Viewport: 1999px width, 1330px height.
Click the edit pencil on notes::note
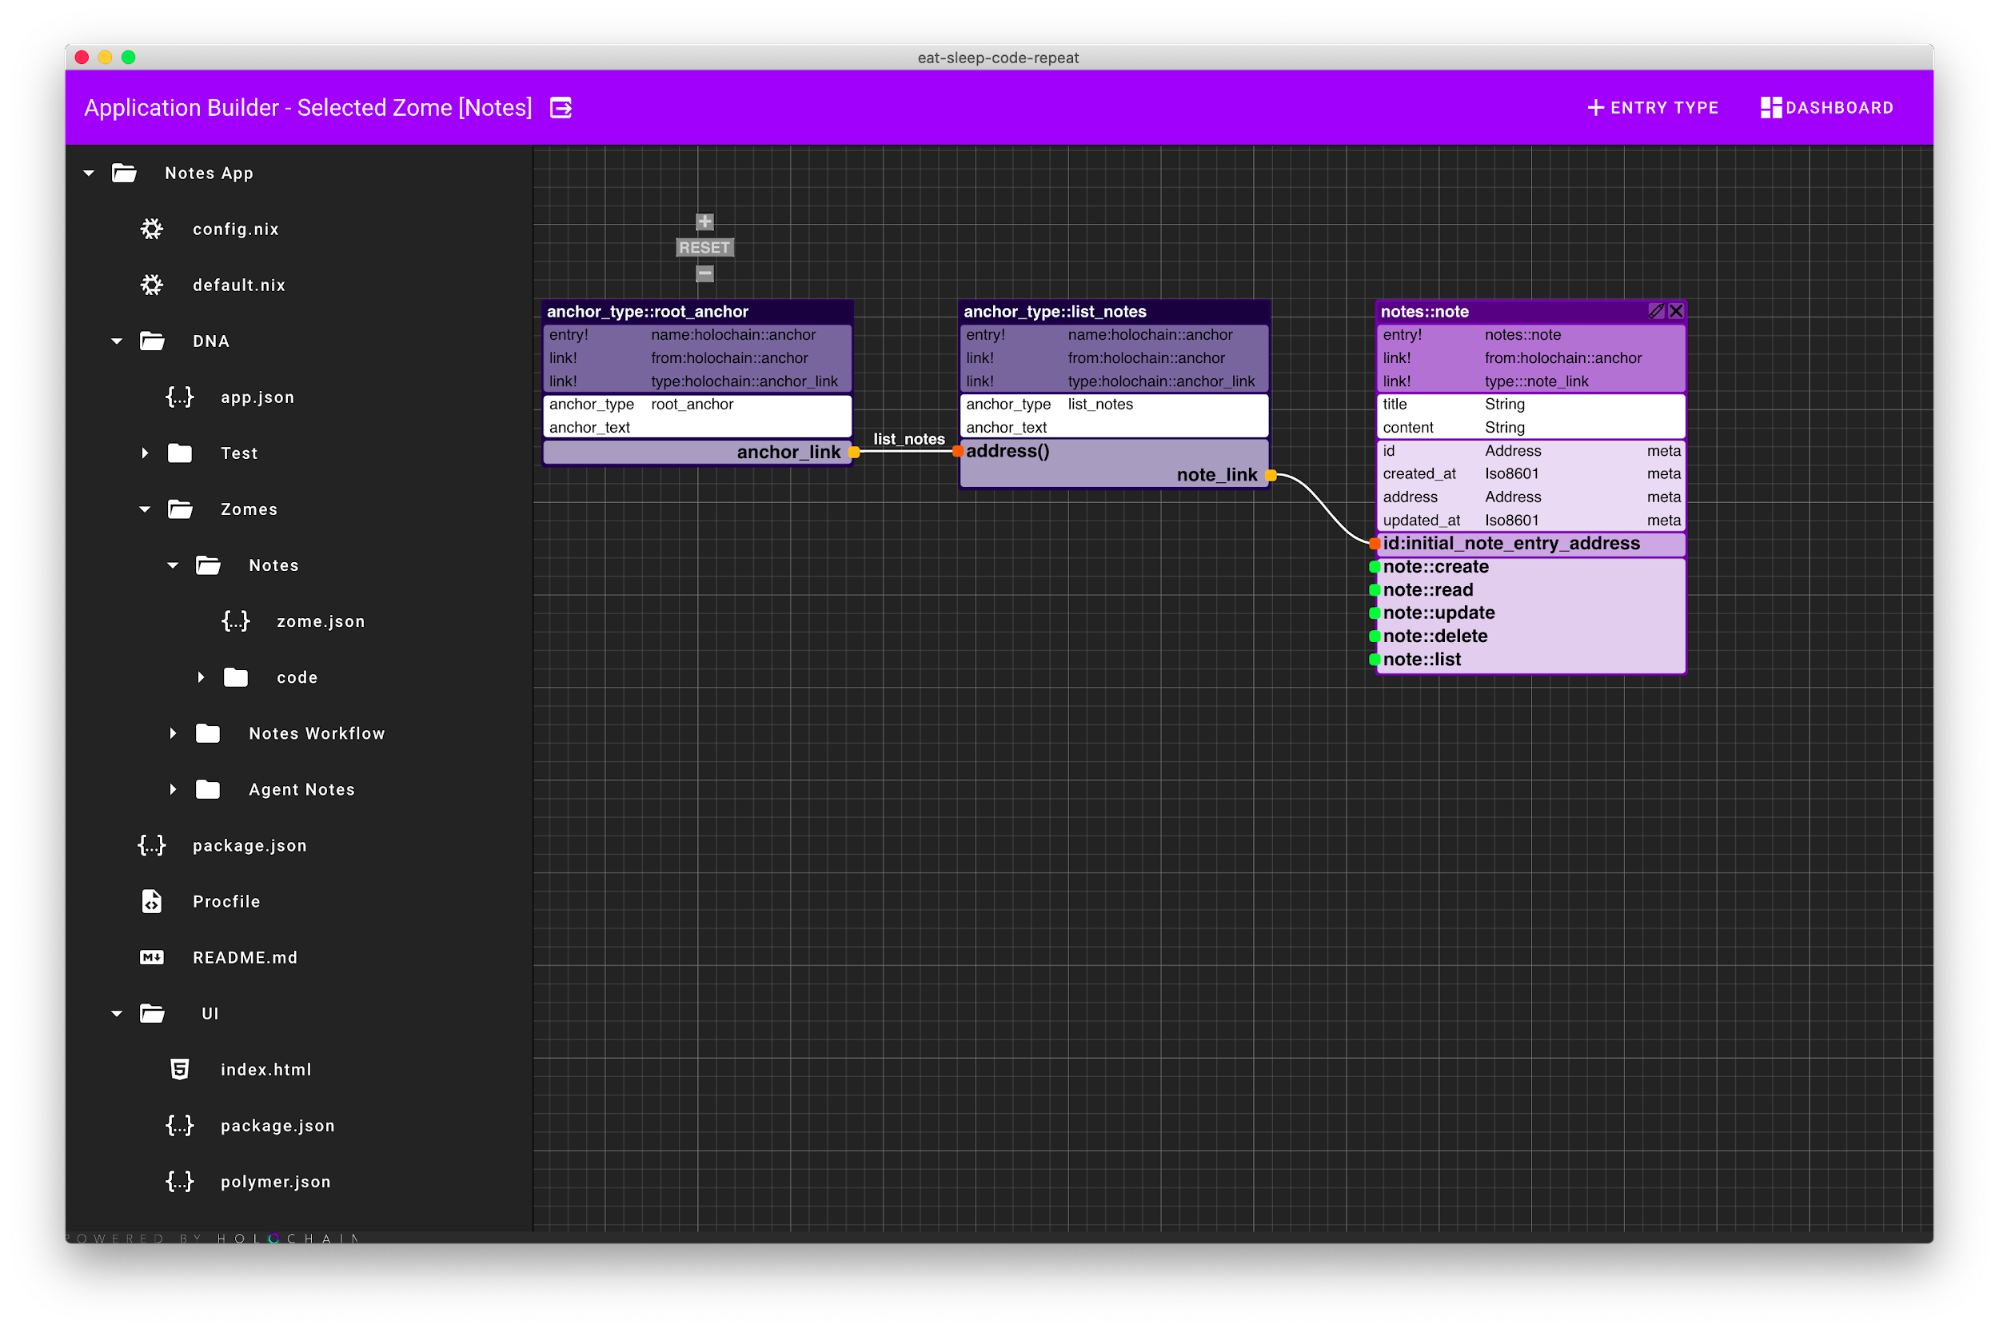point(1656,311)
